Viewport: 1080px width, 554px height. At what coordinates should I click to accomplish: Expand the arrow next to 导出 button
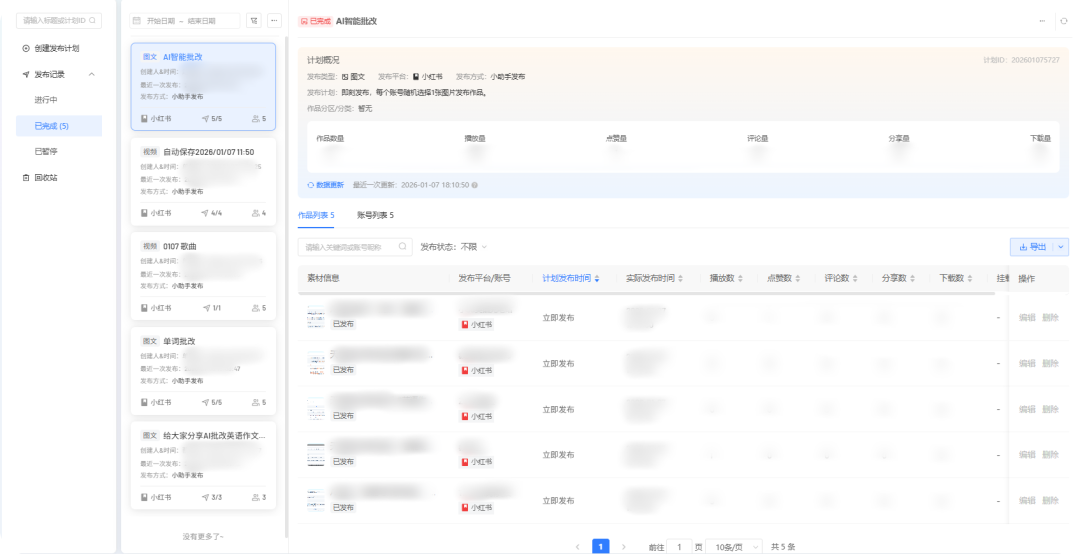click(1061, 246)
